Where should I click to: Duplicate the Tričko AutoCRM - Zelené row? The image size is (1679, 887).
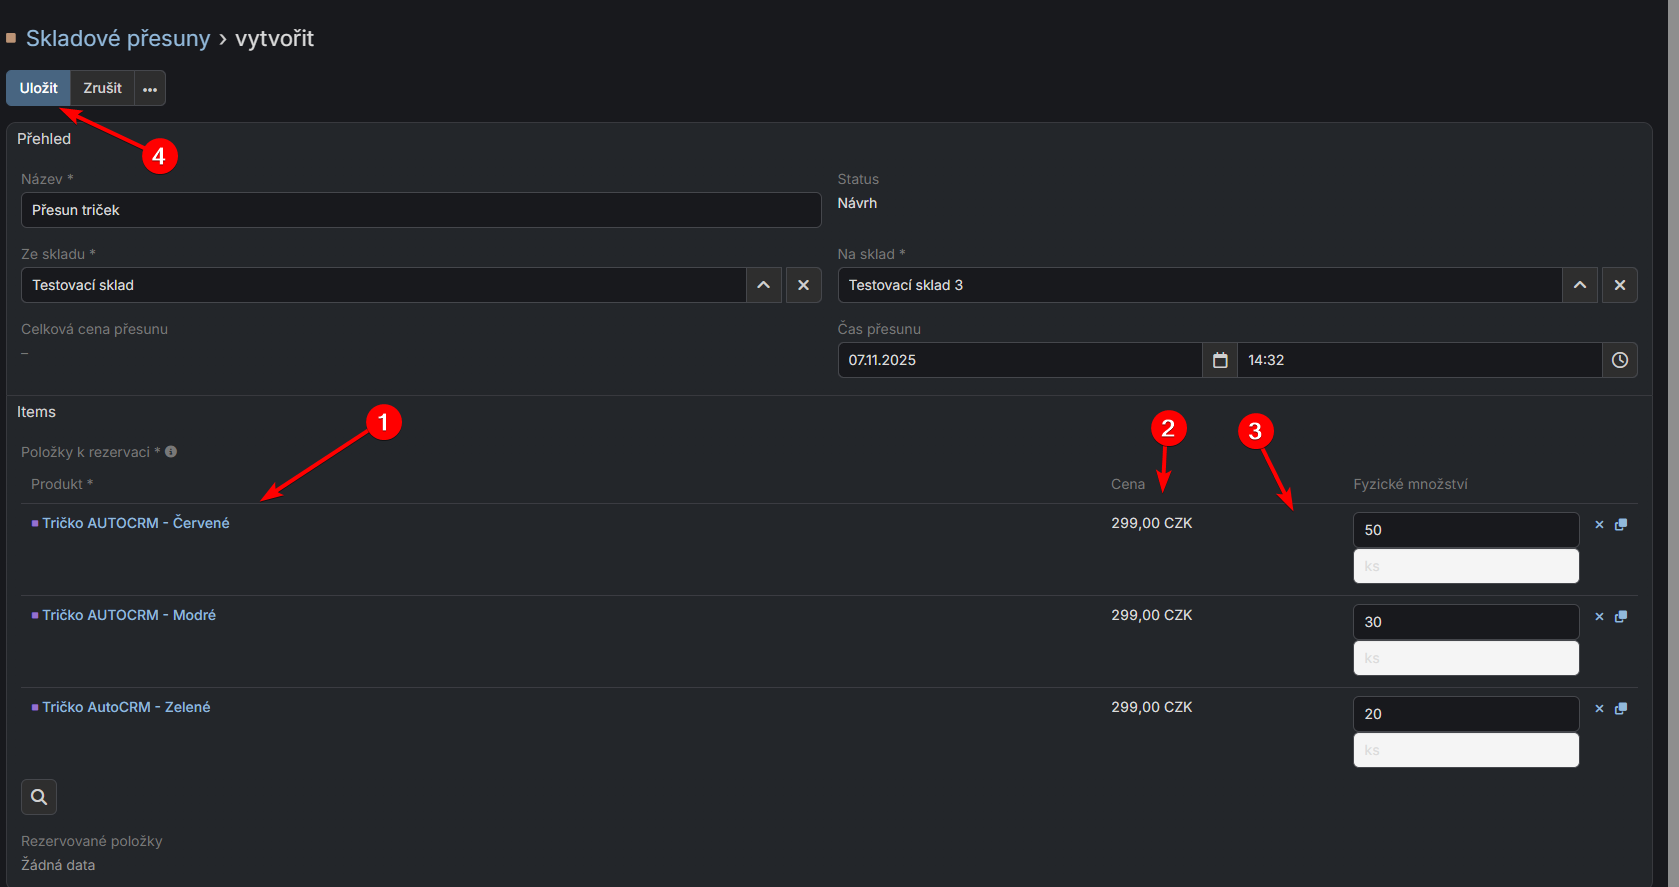(x=1621, y=709)
